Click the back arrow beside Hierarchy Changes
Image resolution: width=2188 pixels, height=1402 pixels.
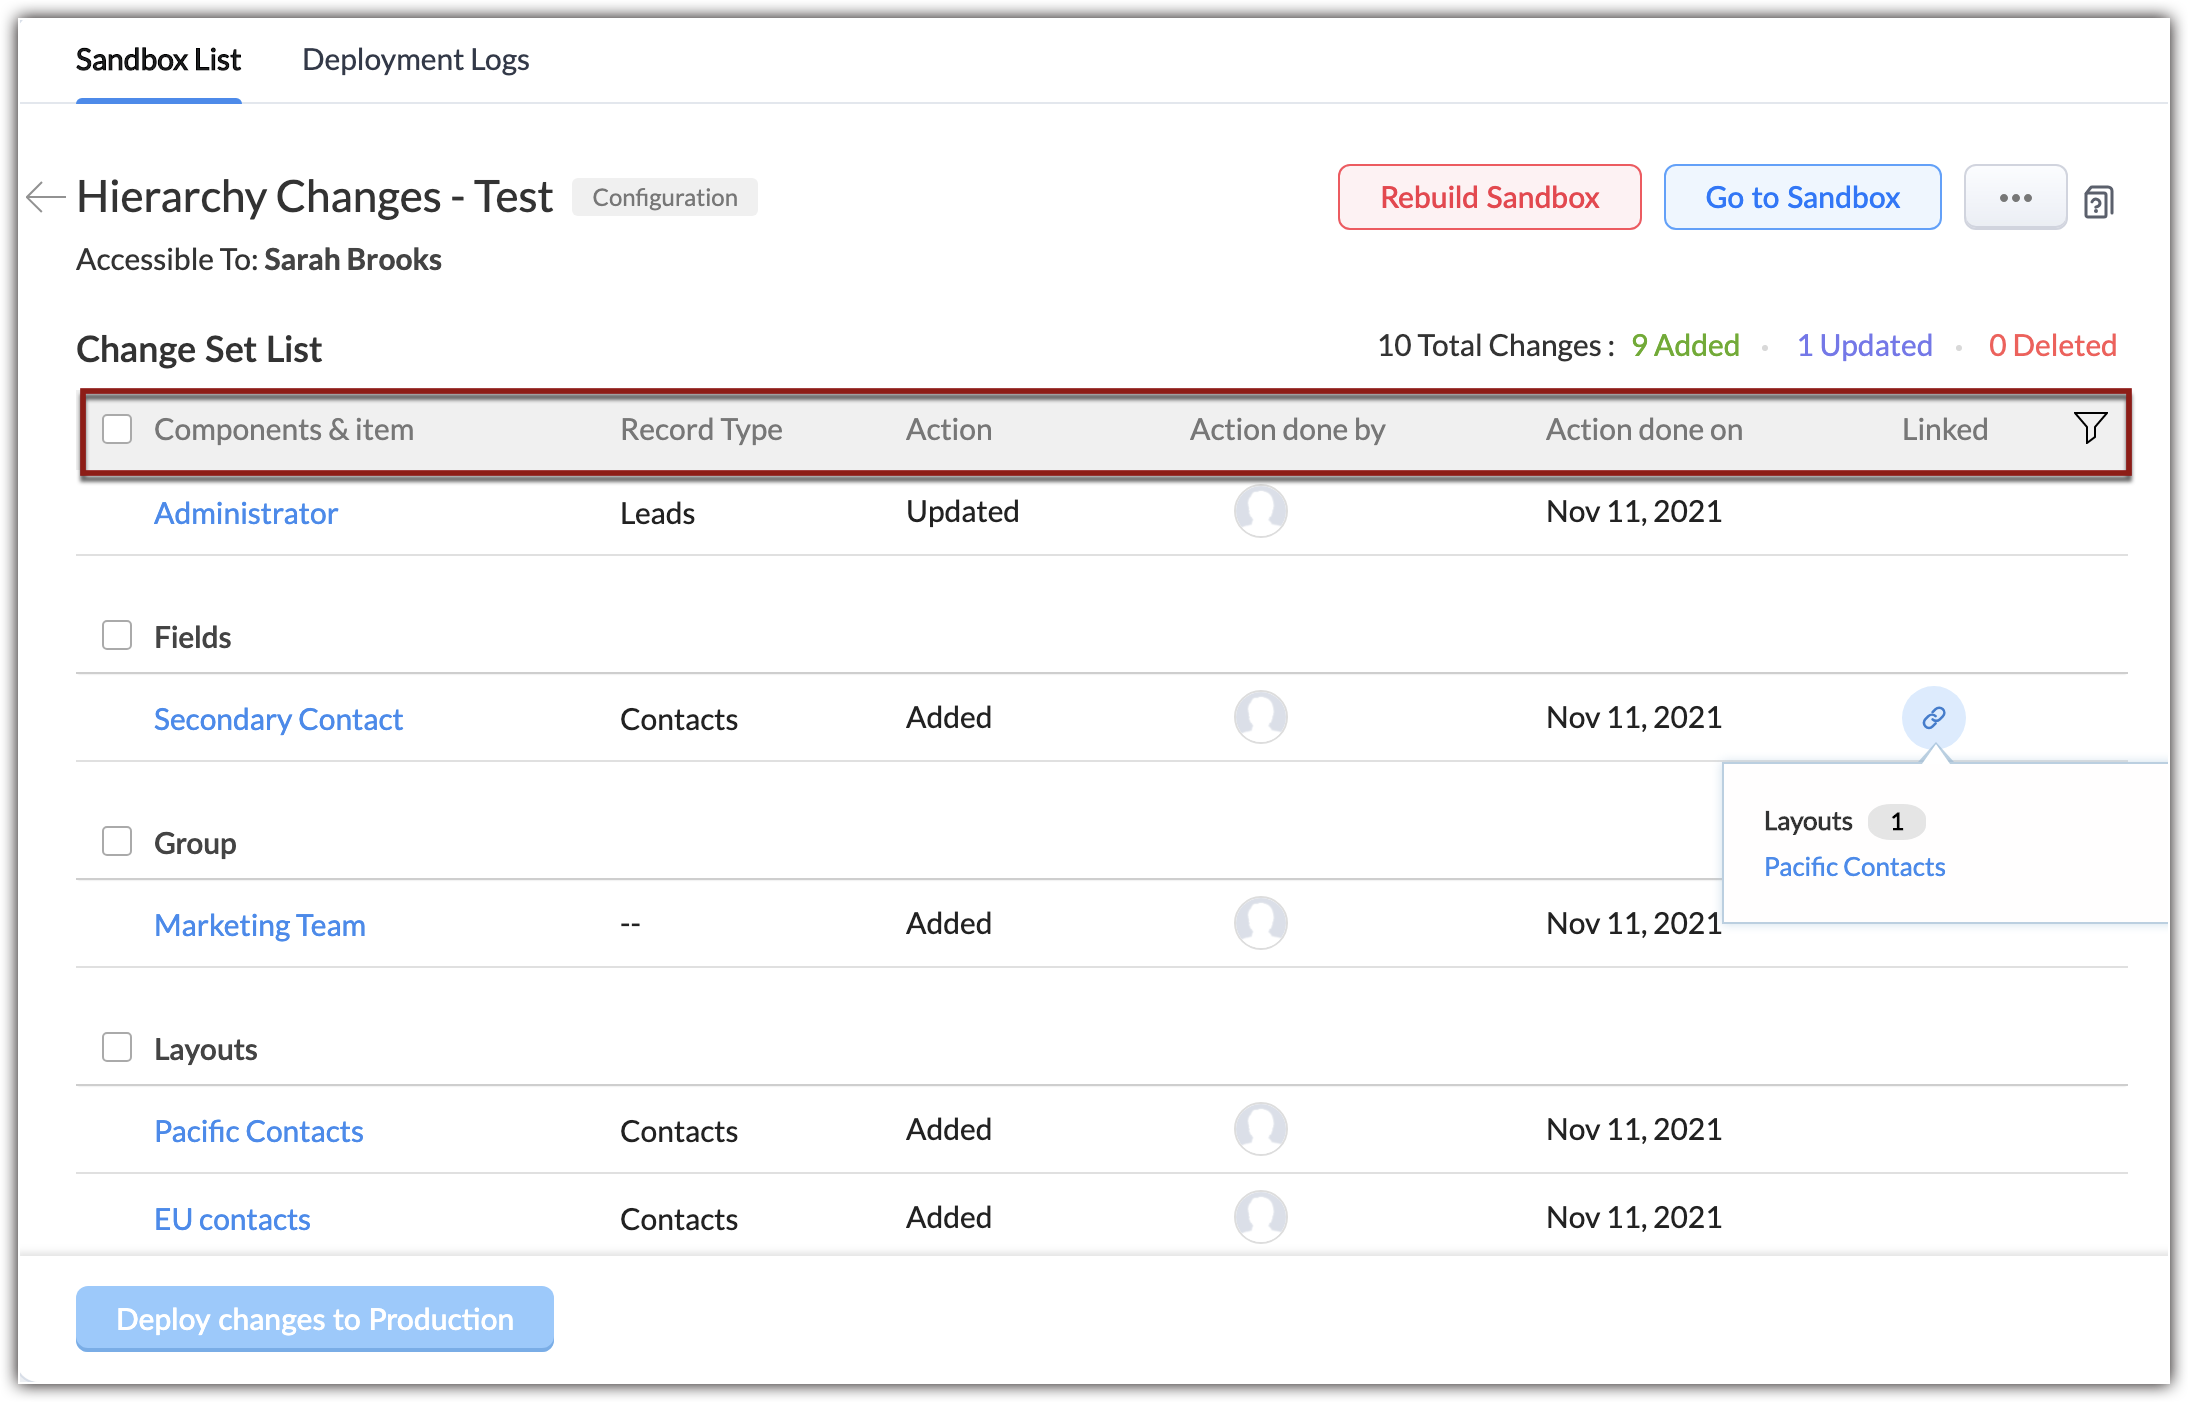tap(45, 197)
